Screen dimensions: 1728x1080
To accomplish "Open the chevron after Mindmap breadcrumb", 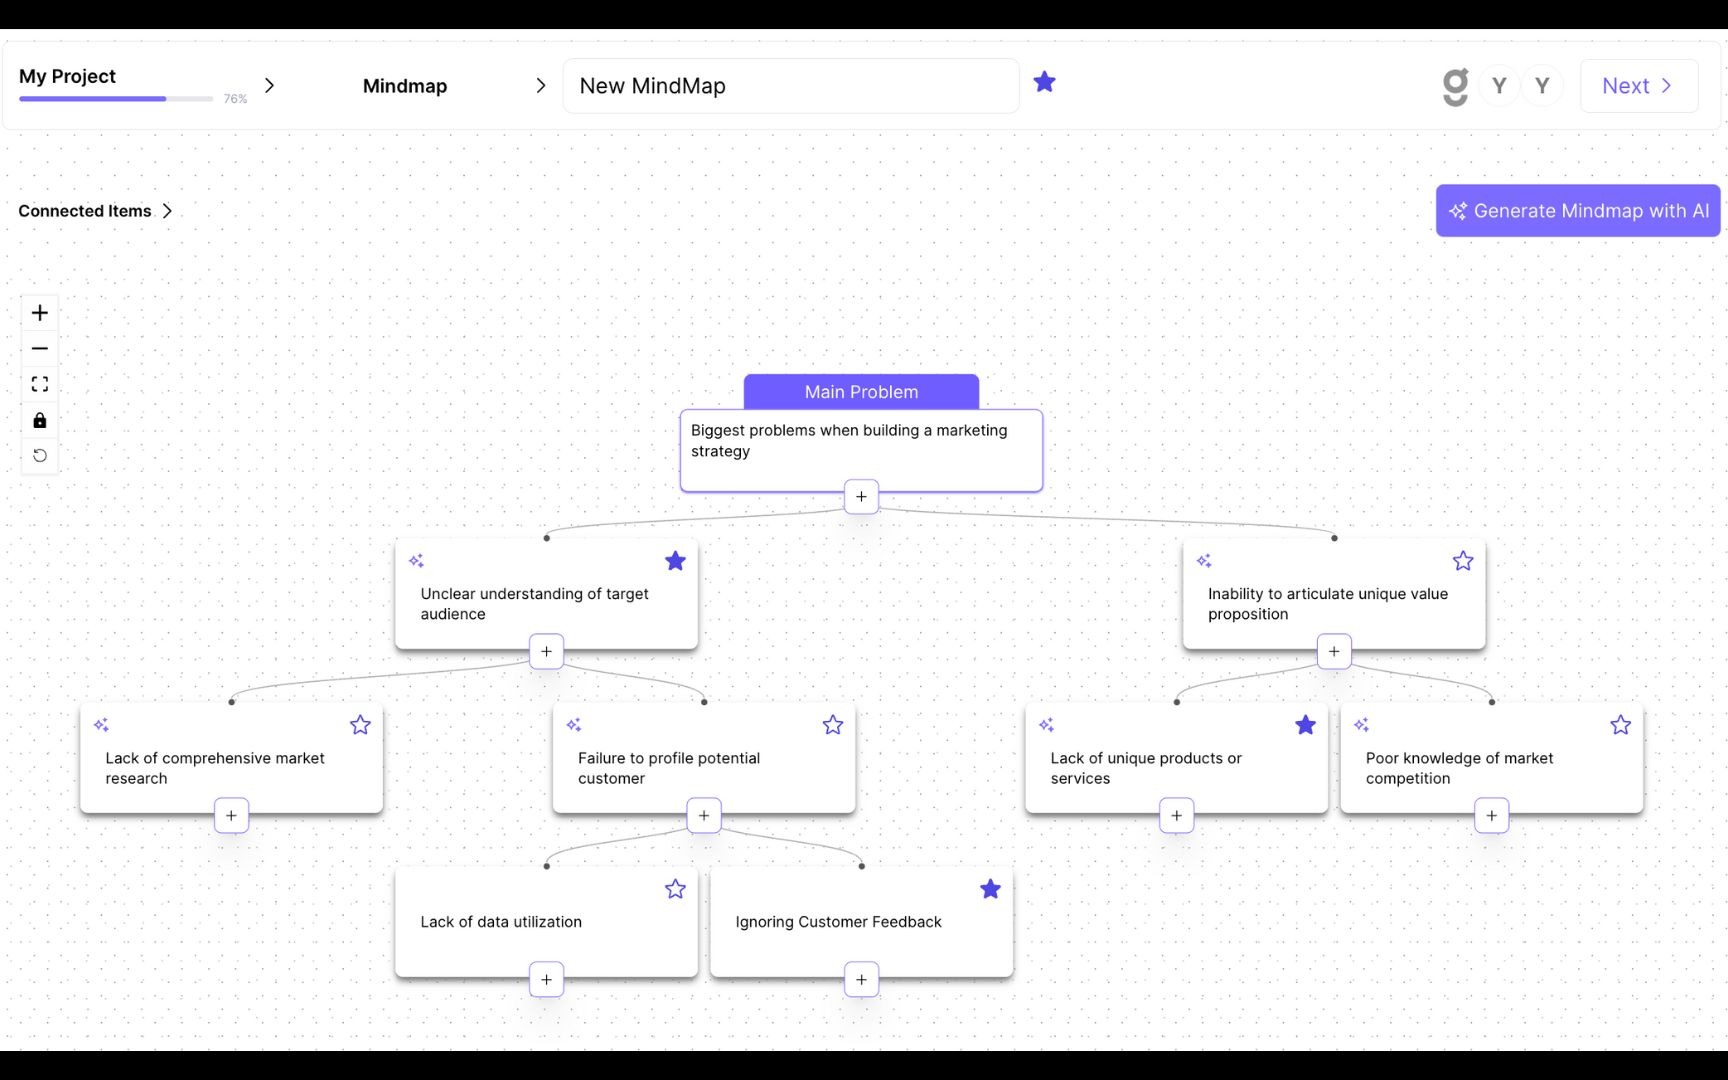I will pos(541,86).
